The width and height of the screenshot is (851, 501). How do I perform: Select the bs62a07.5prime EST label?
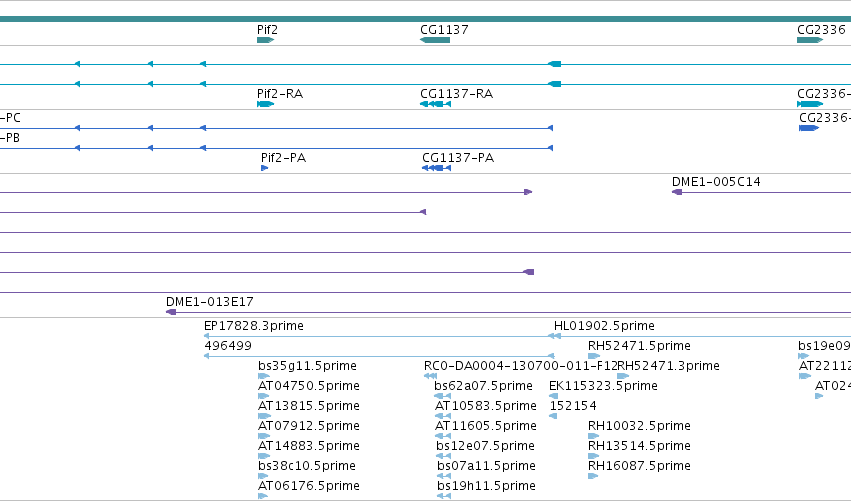483,386
